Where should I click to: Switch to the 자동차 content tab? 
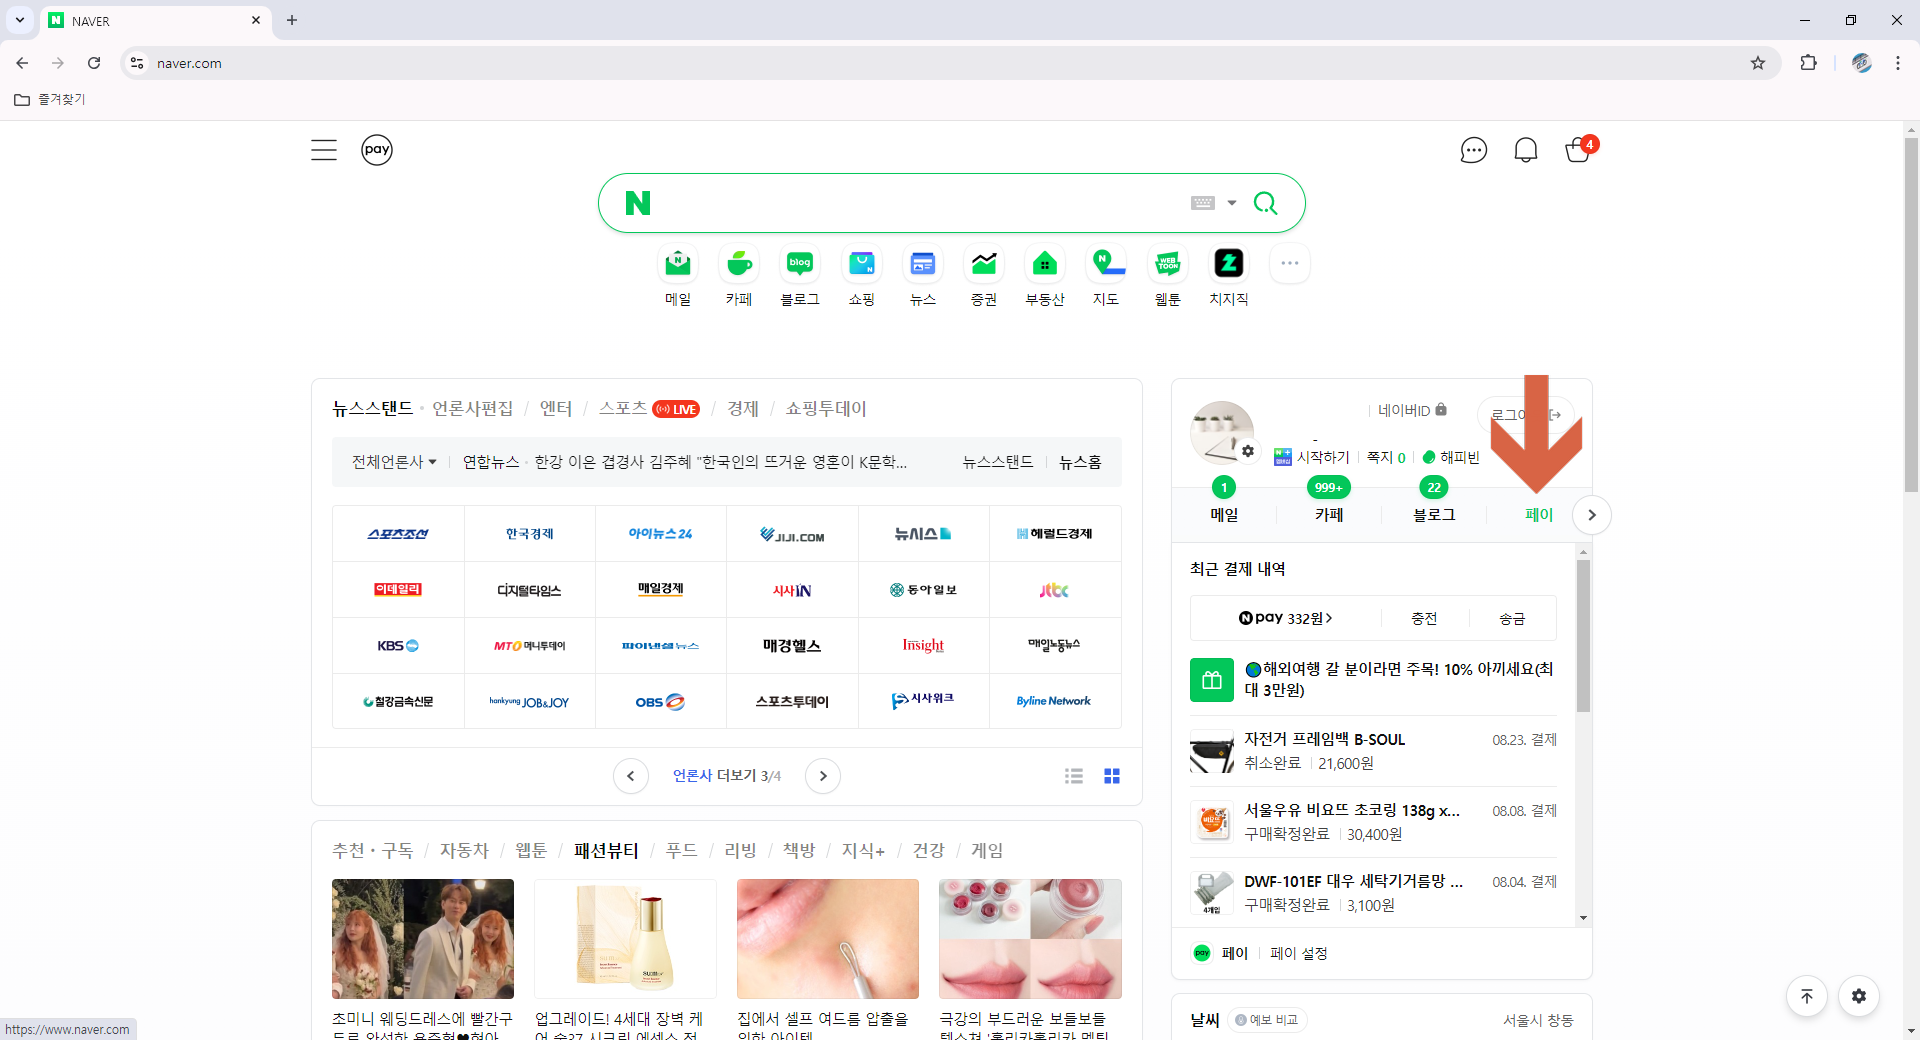point(464,850)
